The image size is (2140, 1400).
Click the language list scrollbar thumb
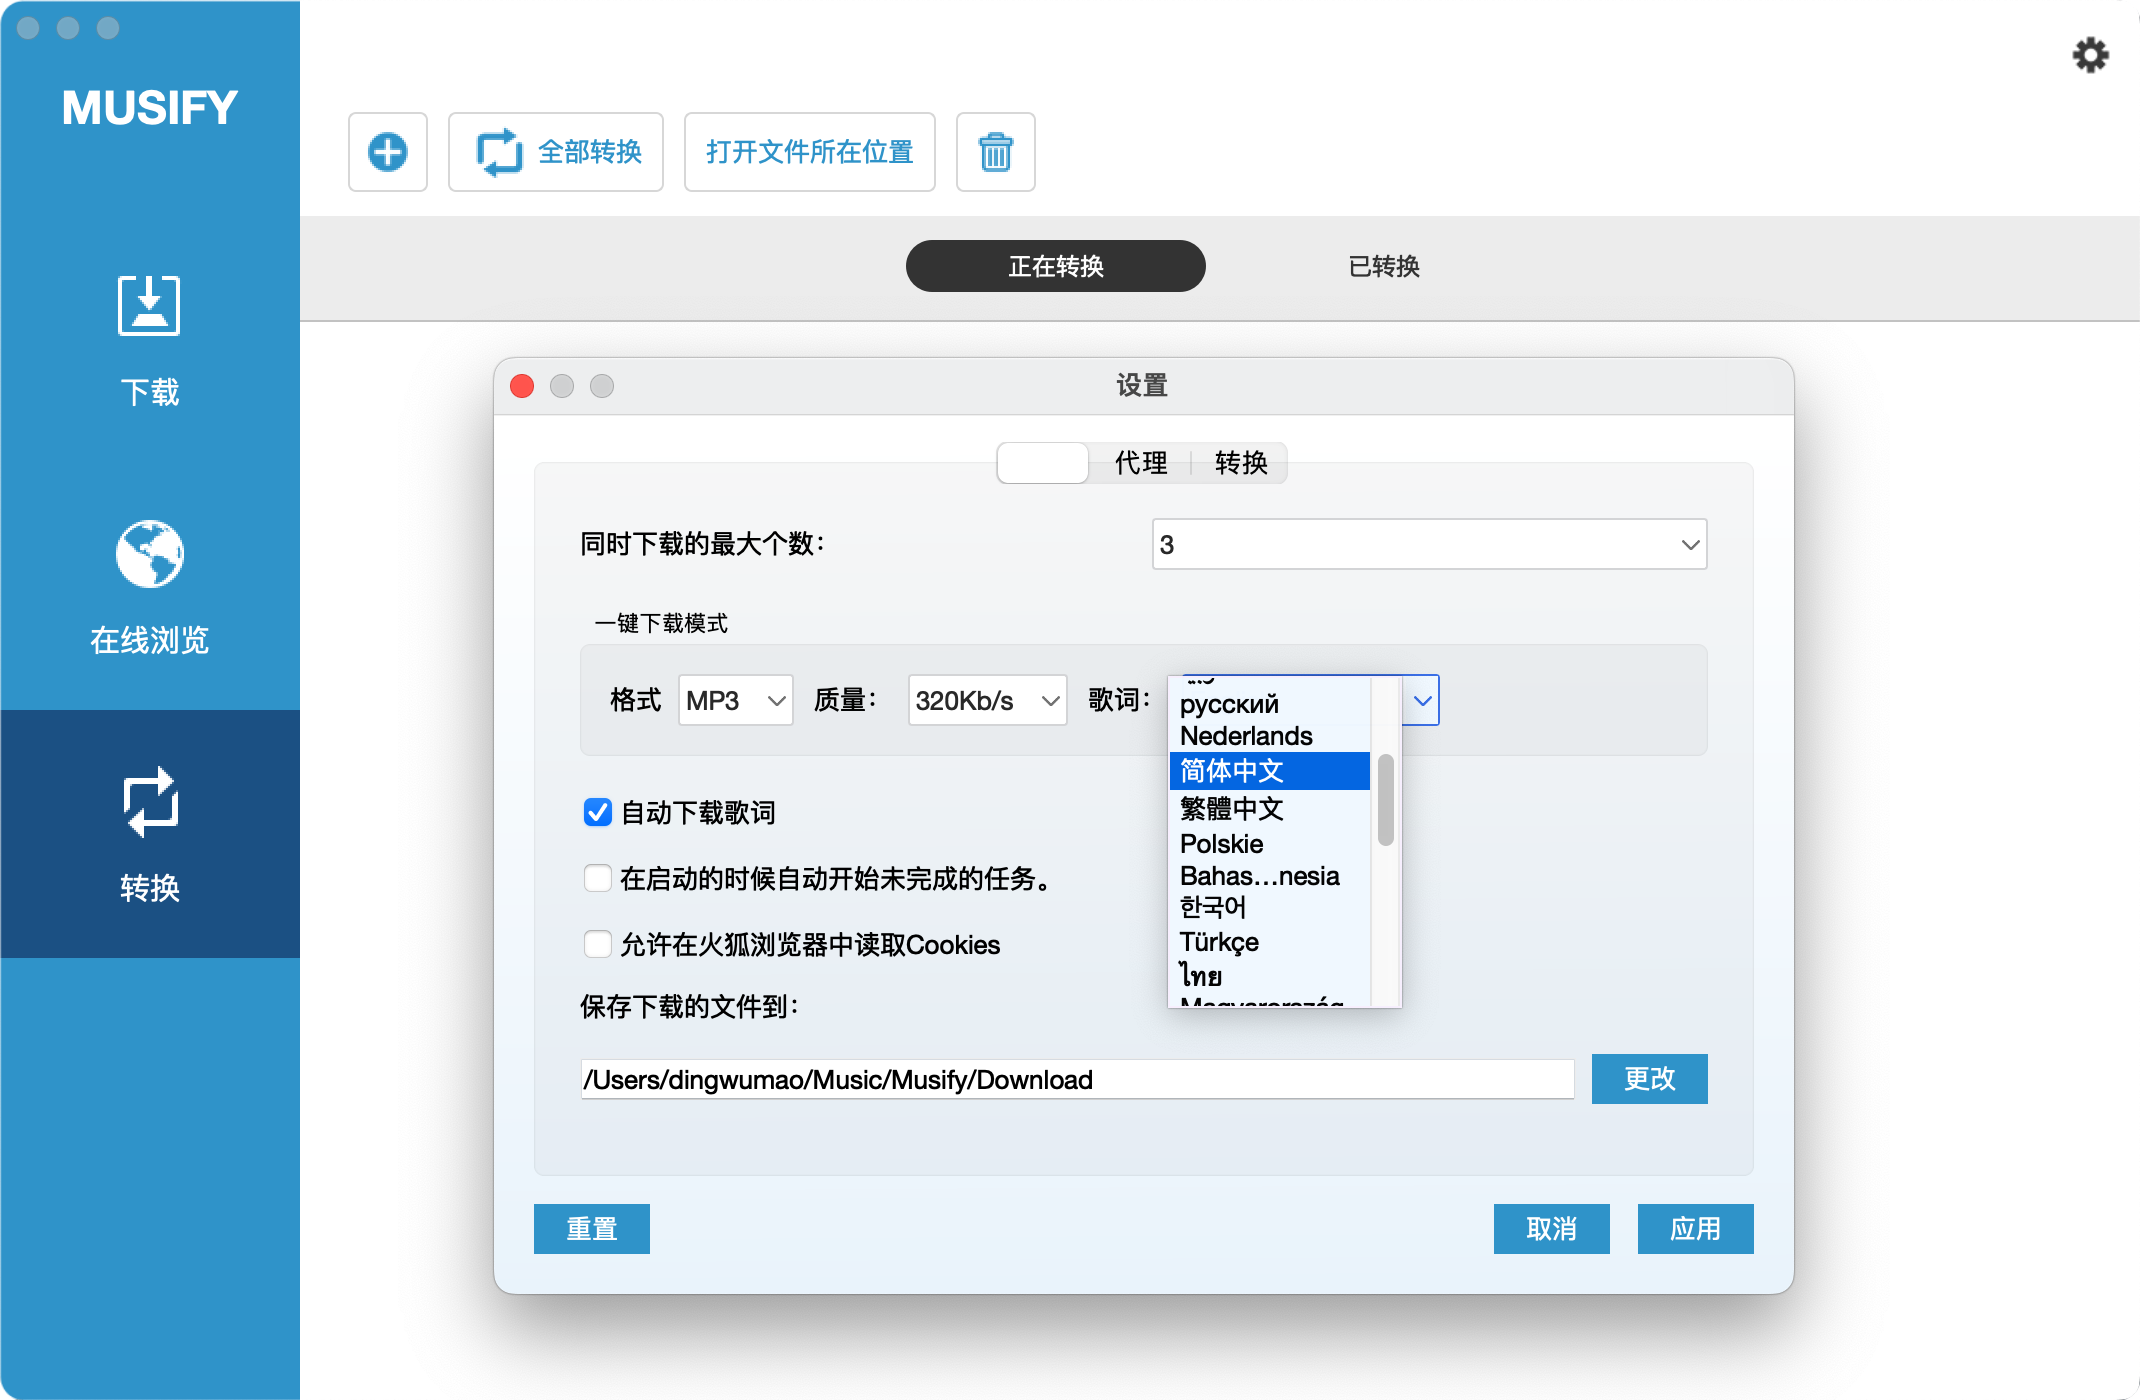1385,800
